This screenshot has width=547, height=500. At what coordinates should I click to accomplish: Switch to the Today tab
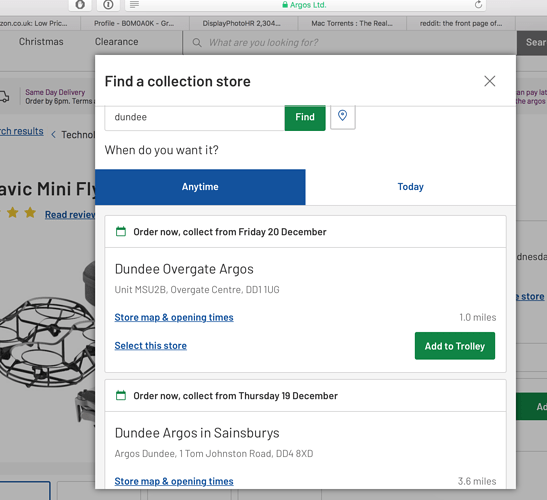click(x=411, y=187)
